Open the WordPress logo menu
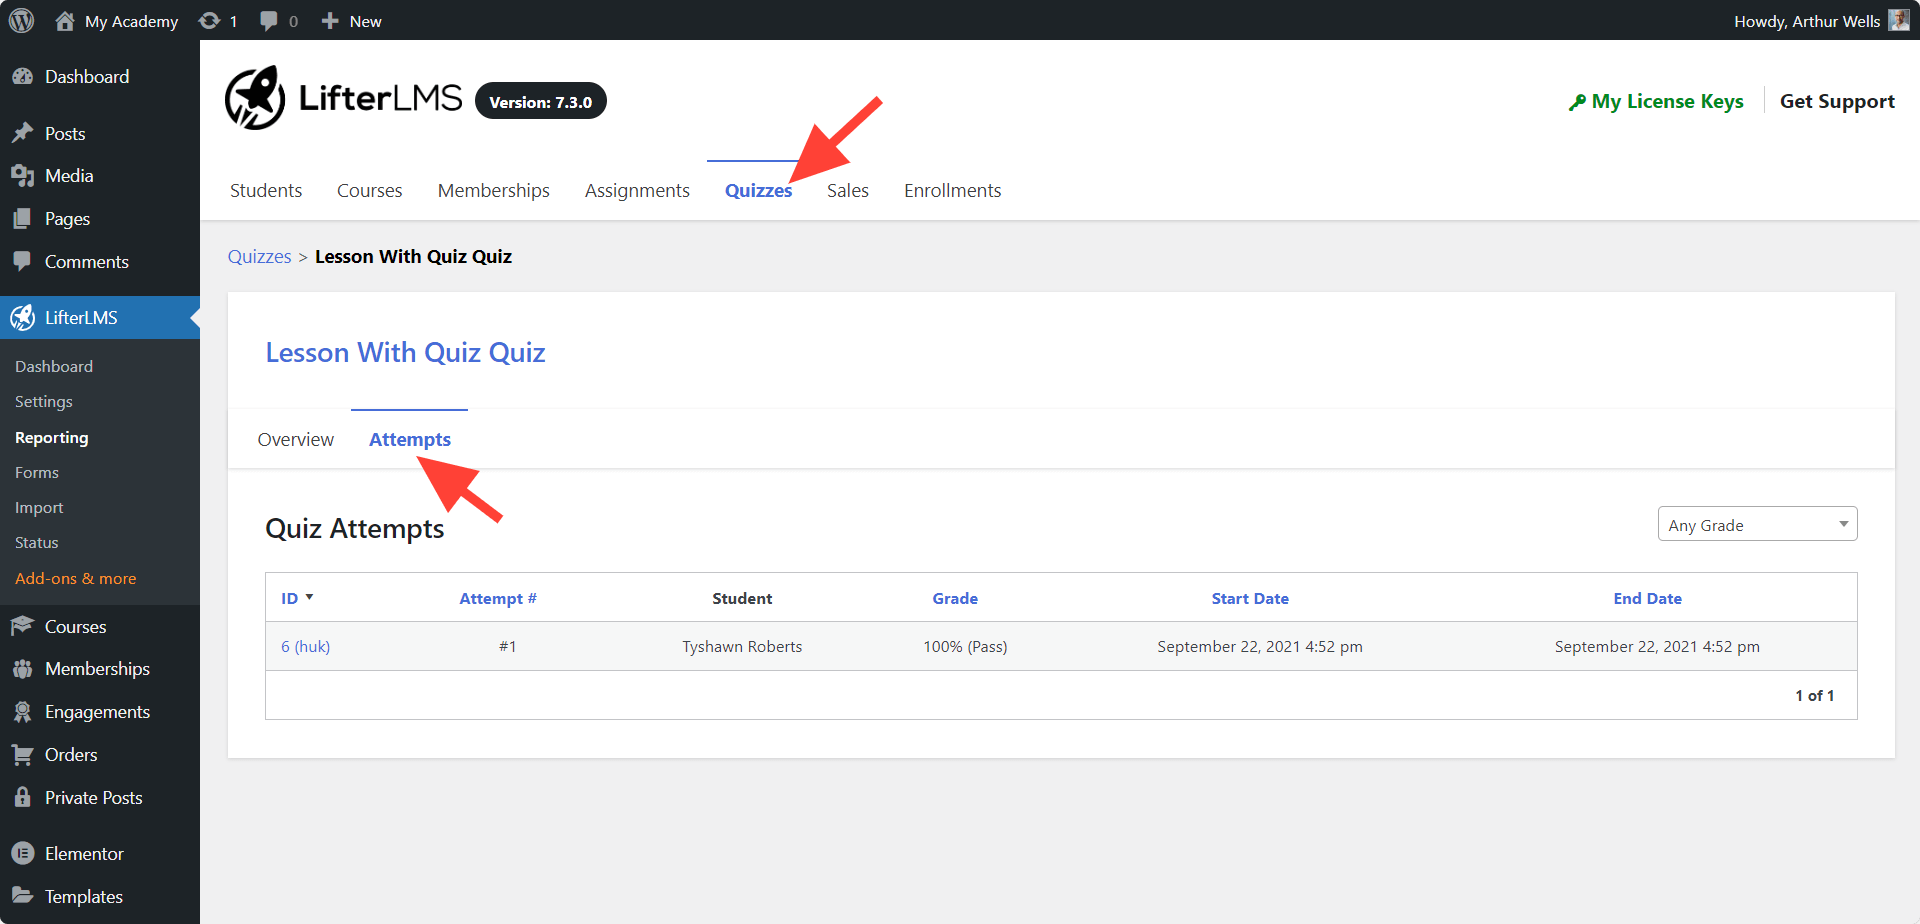This screenshot has width=1920, height=924. point(21,20)
